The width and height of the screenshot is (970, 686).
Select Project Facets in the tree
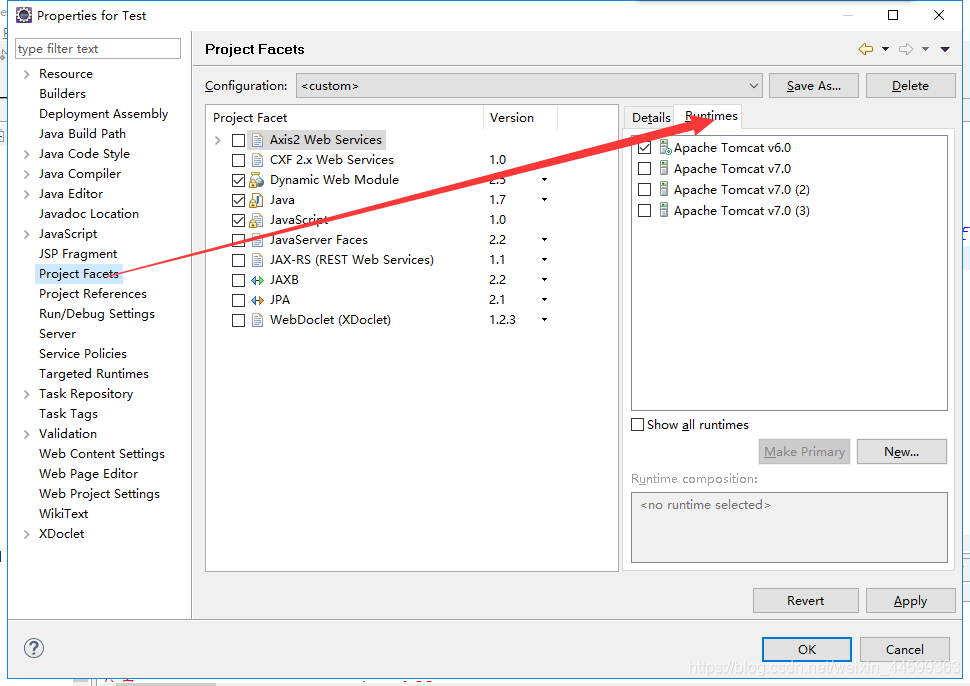[79, 273]
